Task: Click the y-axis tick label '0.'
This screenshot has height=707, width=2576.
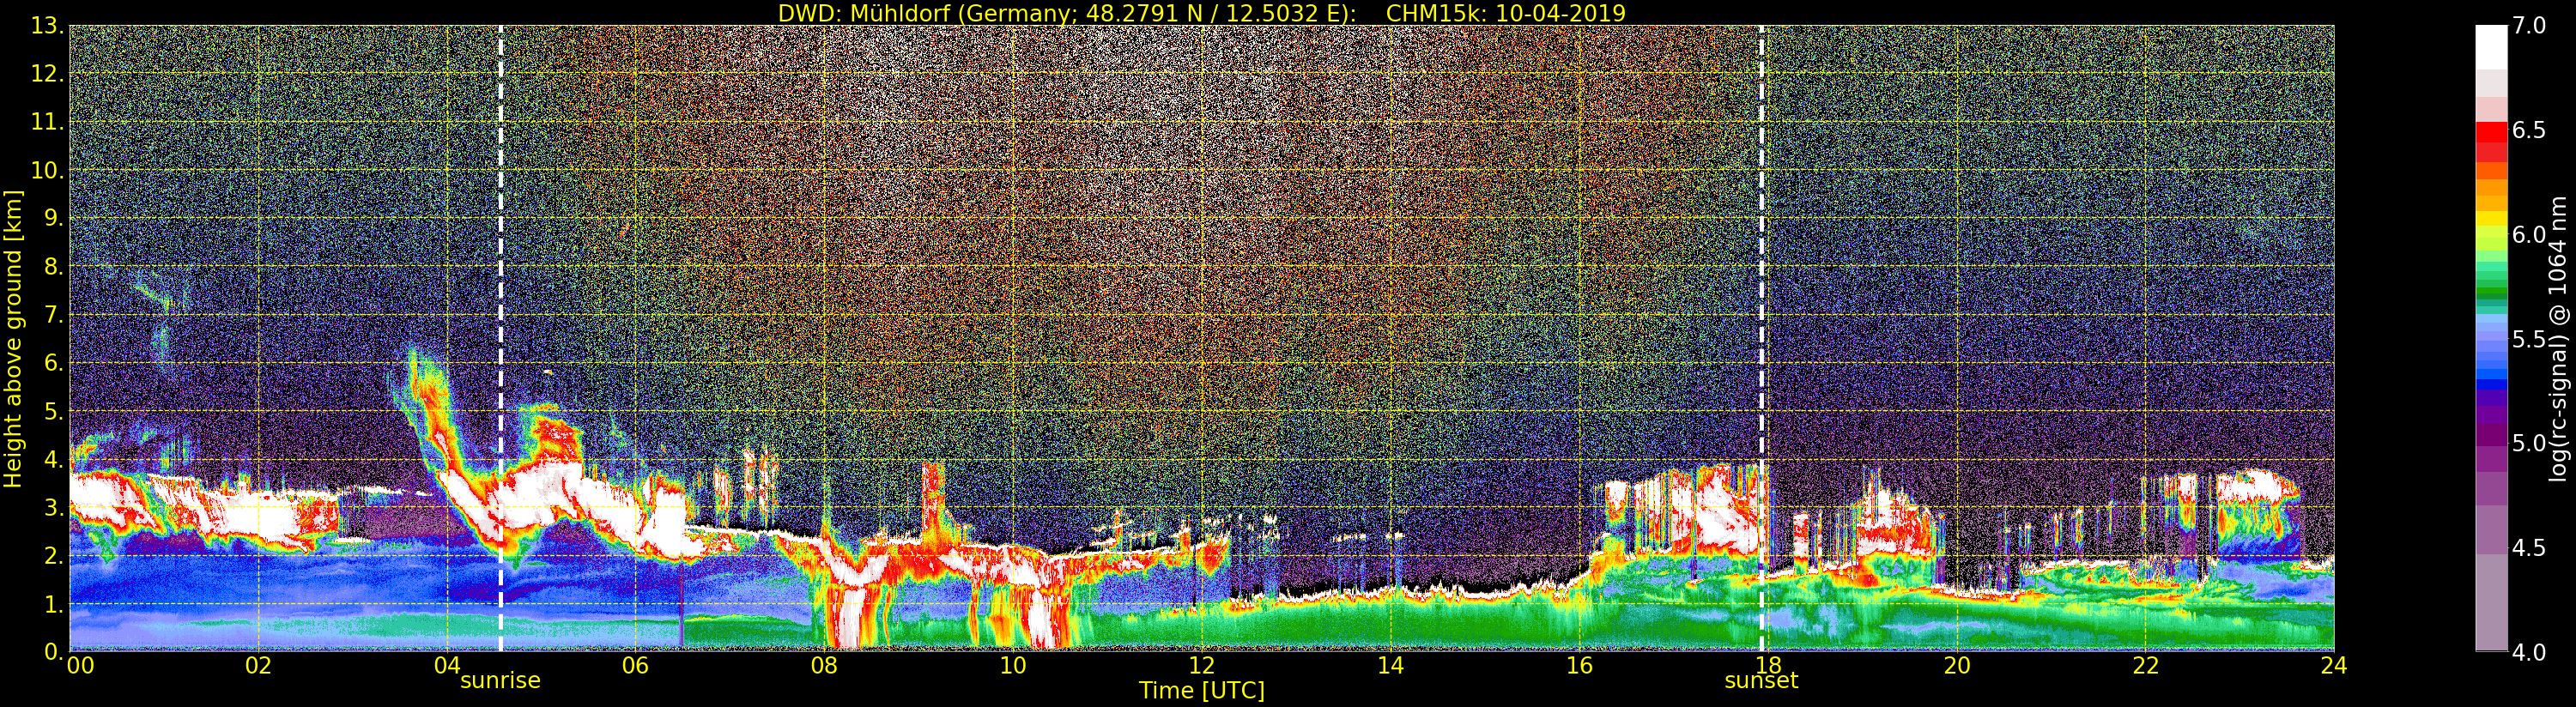Action: coord(53,652)
